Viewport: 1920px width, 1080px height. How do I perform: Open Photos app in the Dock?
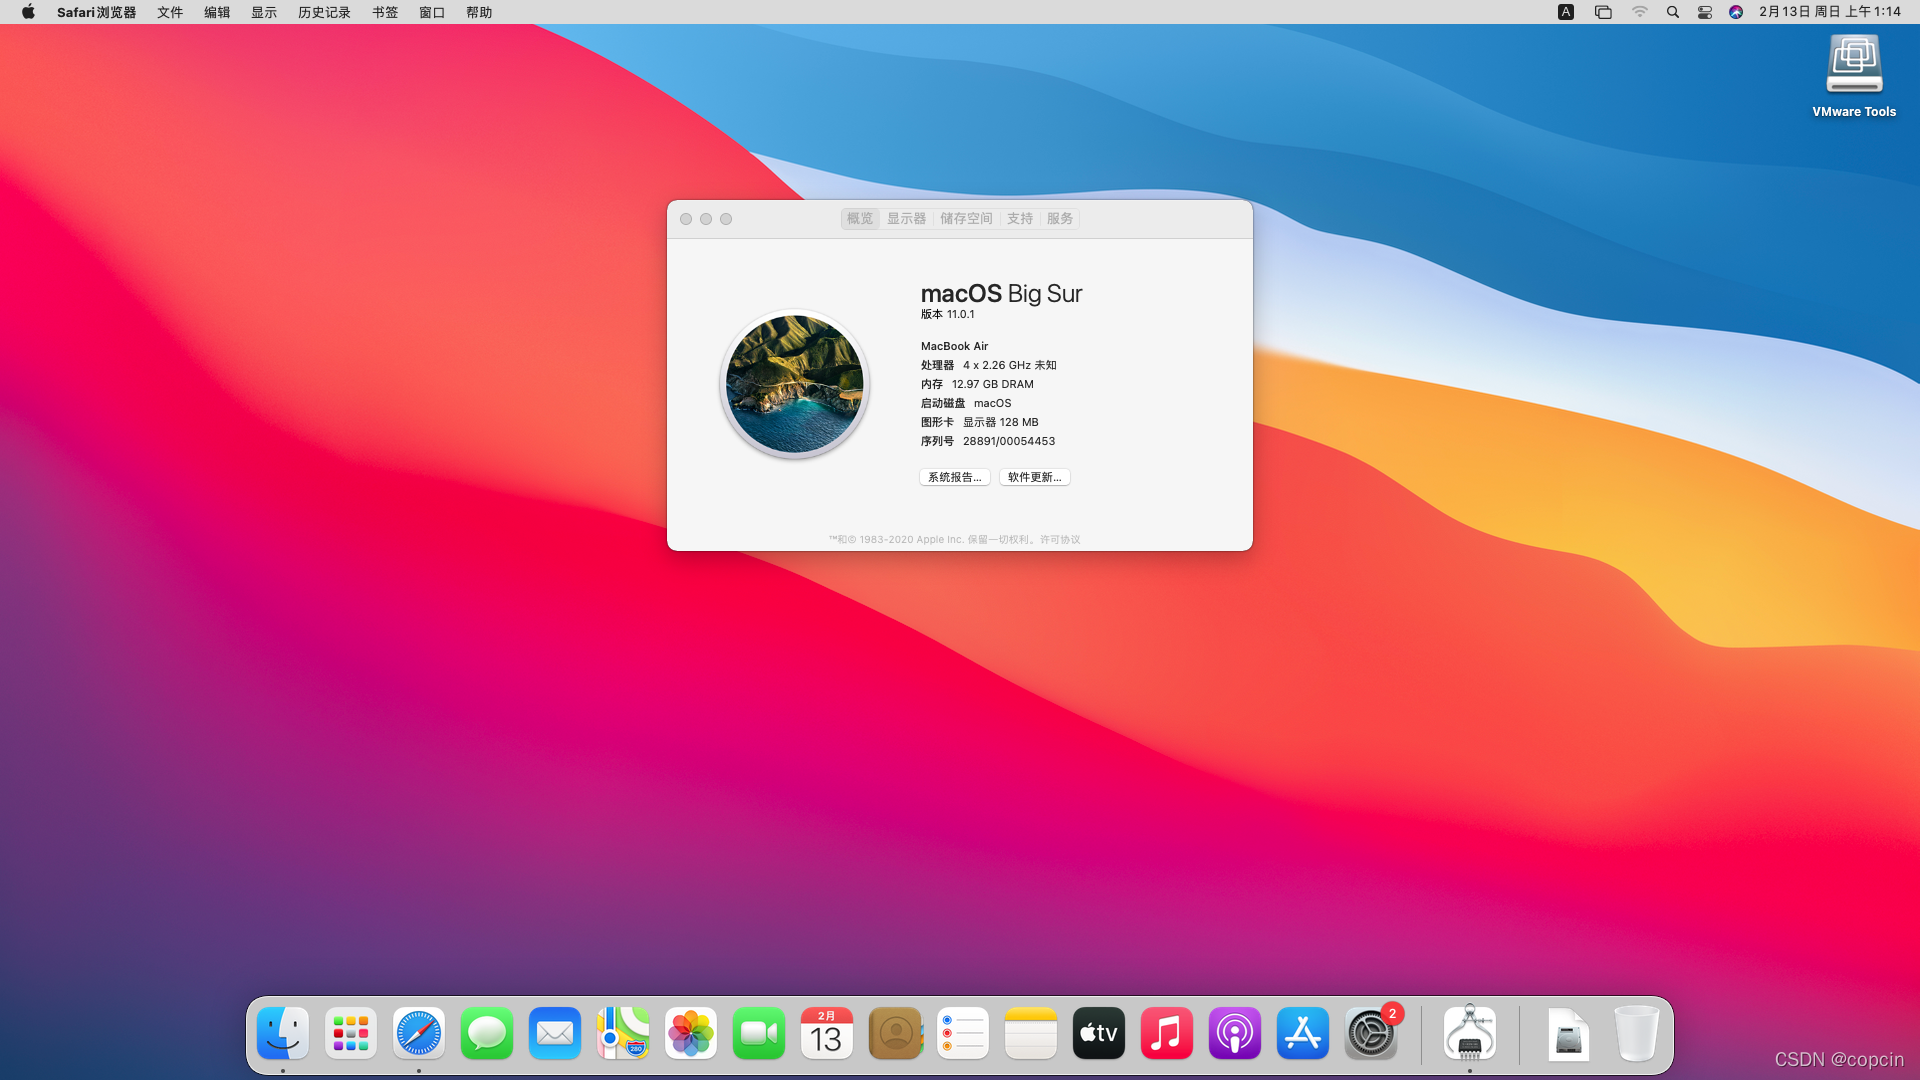coord(691,1033)
